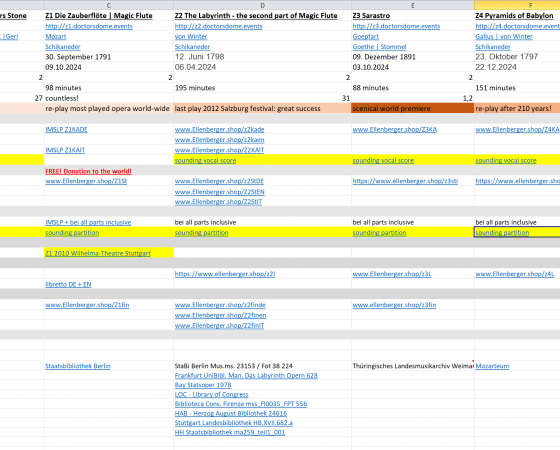
Task: Open the www.Ellenberger.shop/z3L link
Action: [392, 274]
